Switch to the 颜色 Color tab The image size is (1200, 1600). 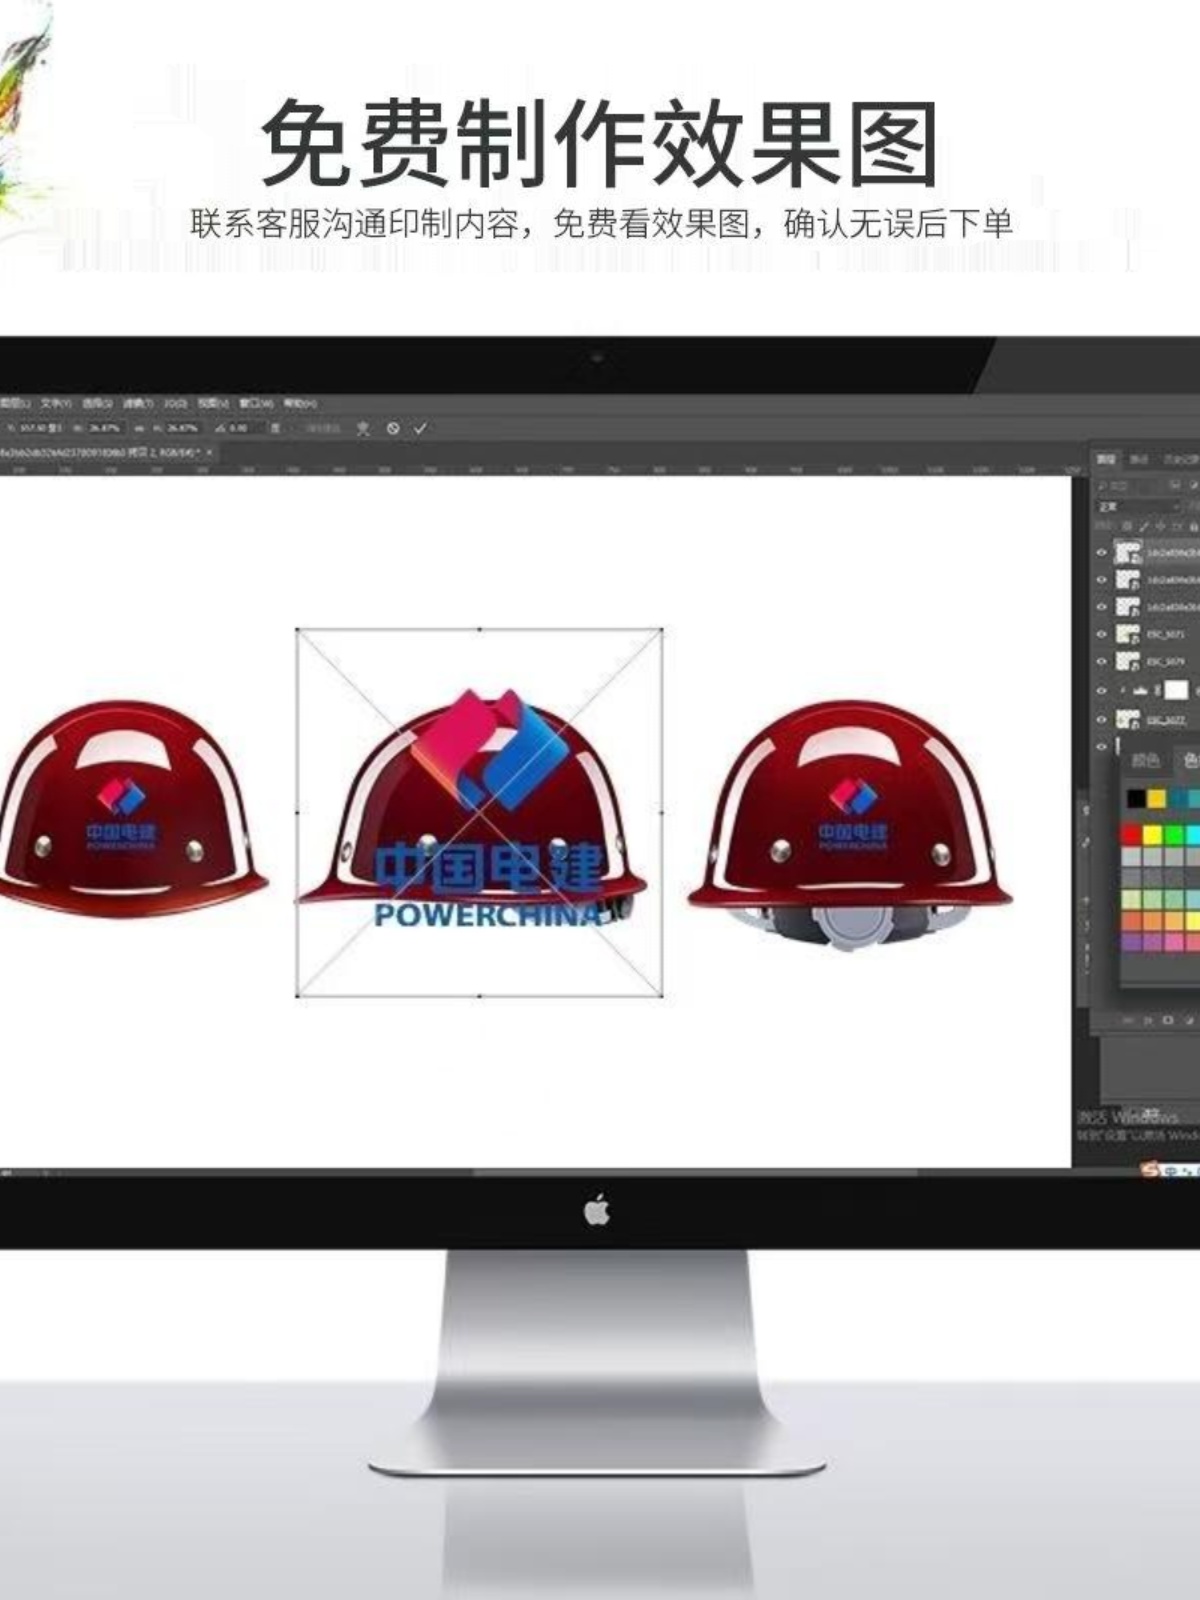coord(1146,760)
